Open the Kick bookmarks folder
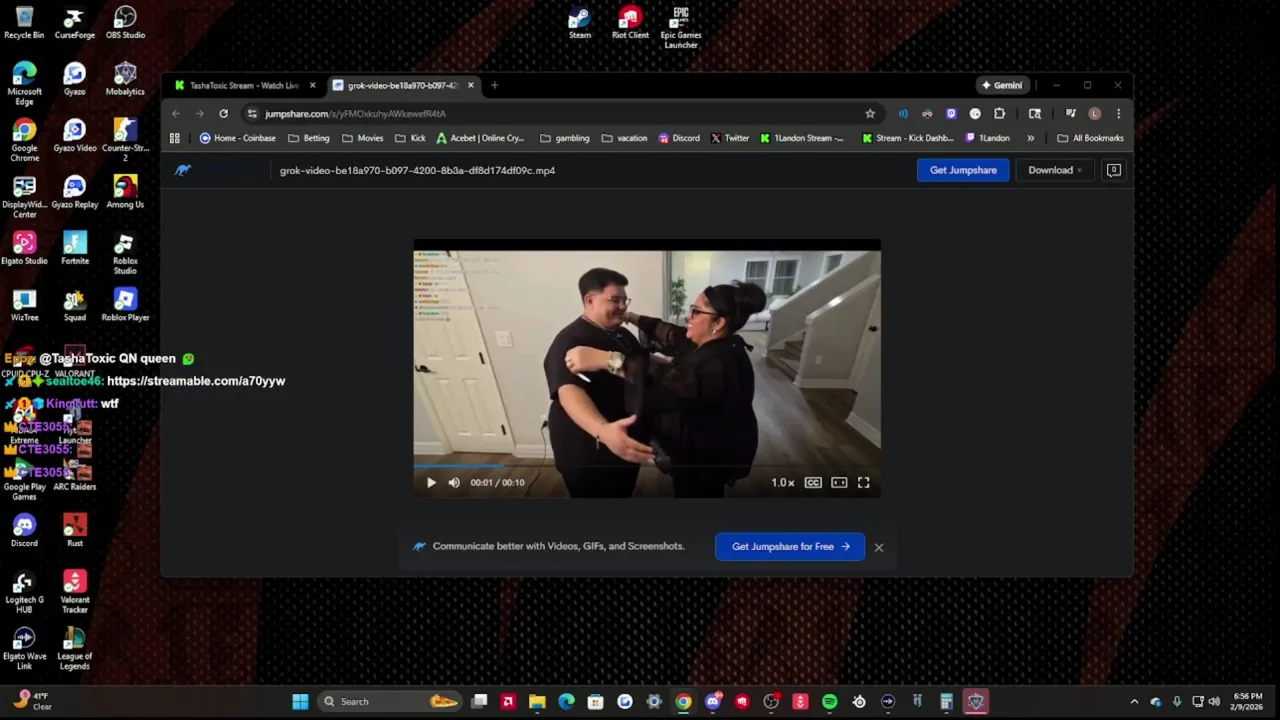 [x=410, y=138]
